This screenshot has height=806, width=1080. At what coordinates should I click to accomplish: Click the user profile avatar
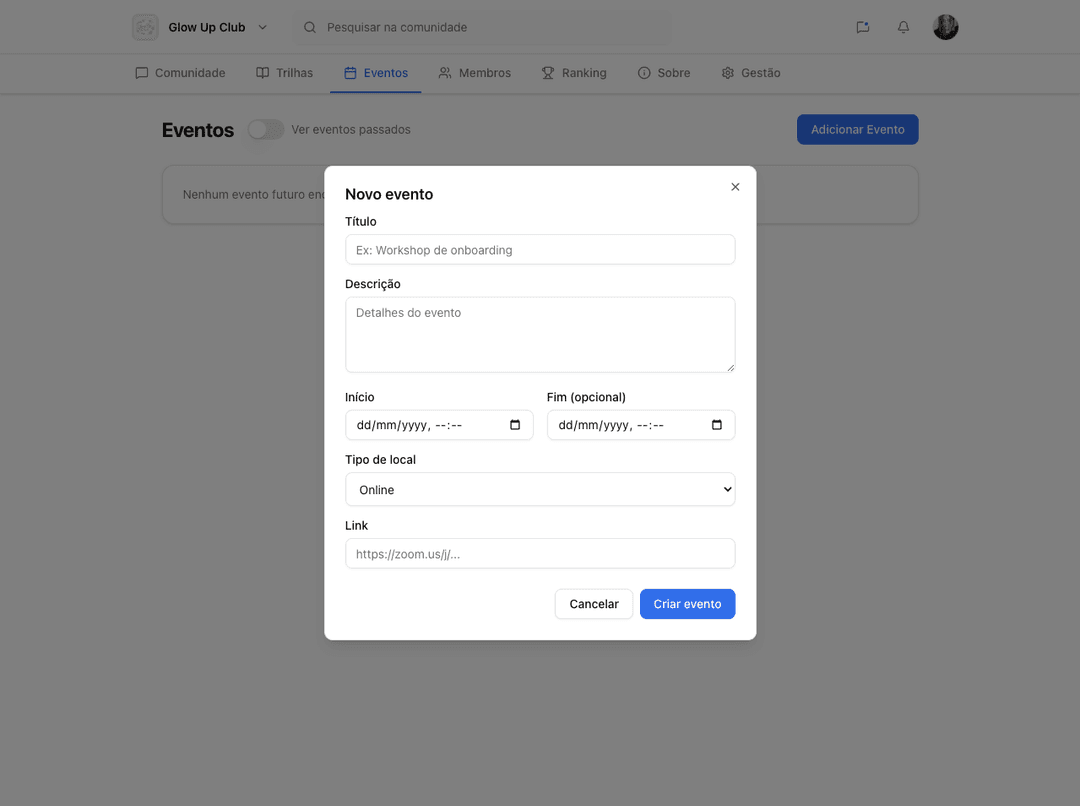(945, 27)
